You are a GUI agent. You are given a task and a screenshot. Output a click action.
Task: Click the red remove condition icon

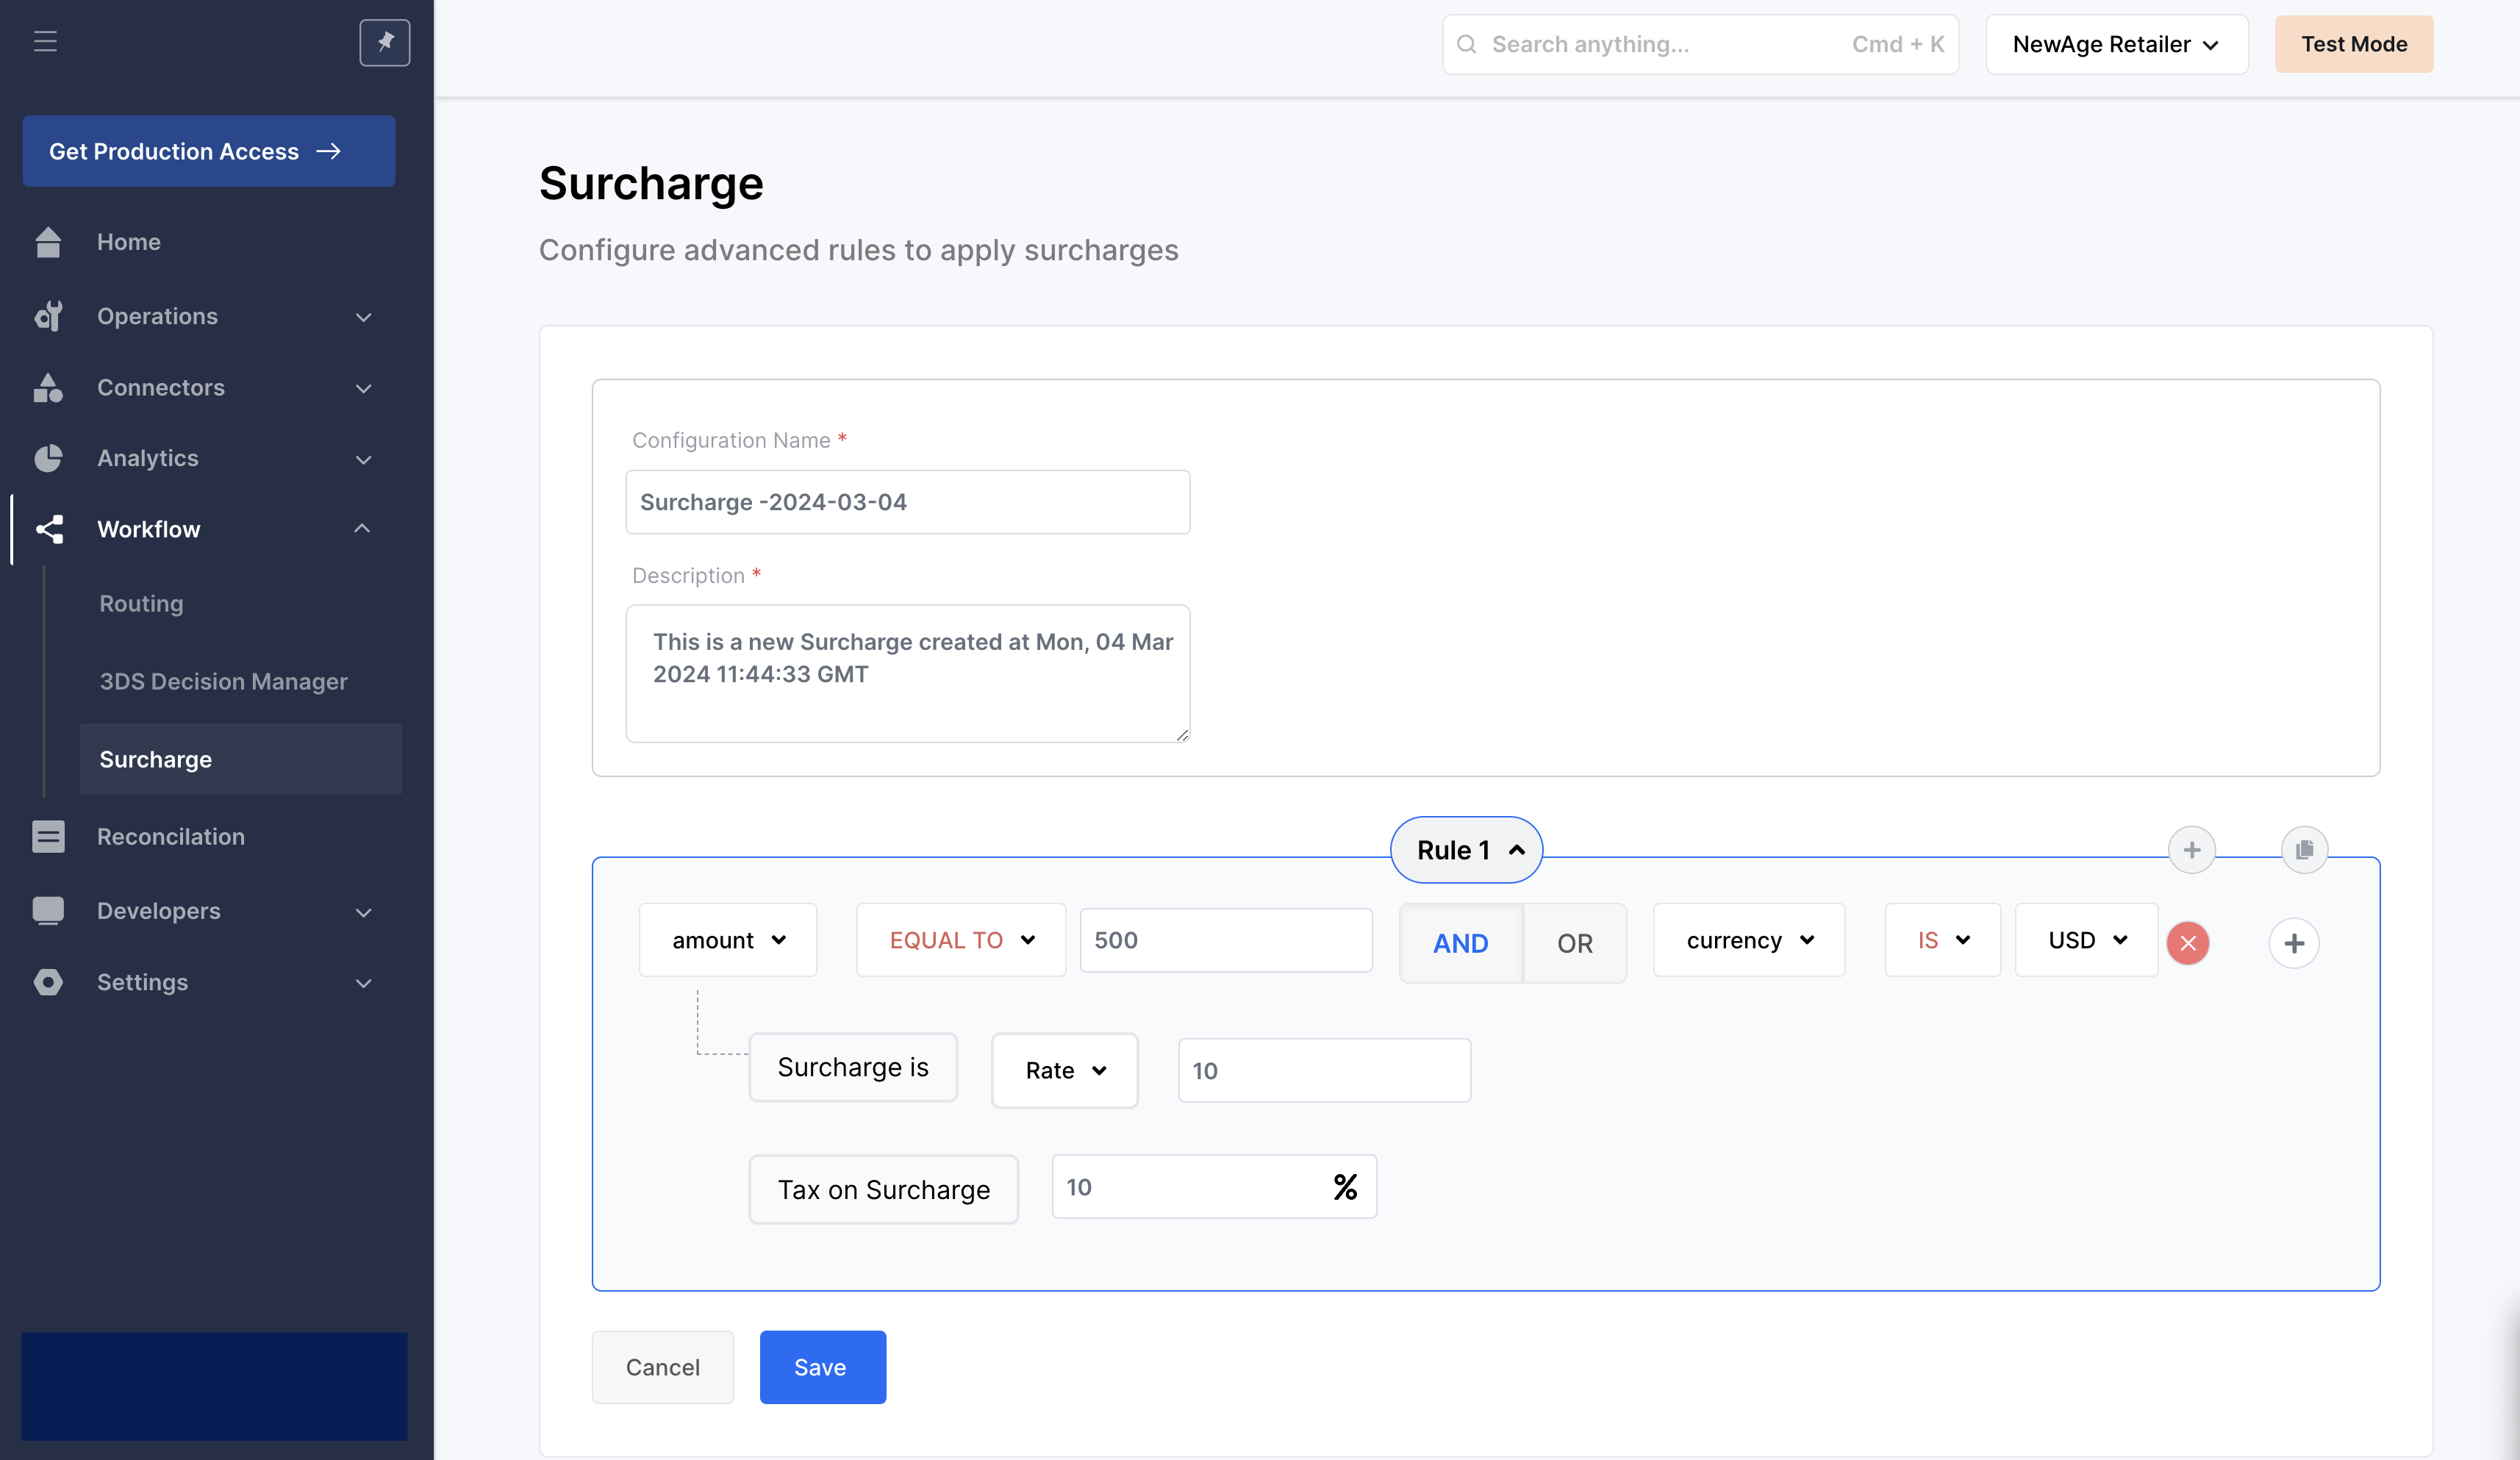point(2187,943)
